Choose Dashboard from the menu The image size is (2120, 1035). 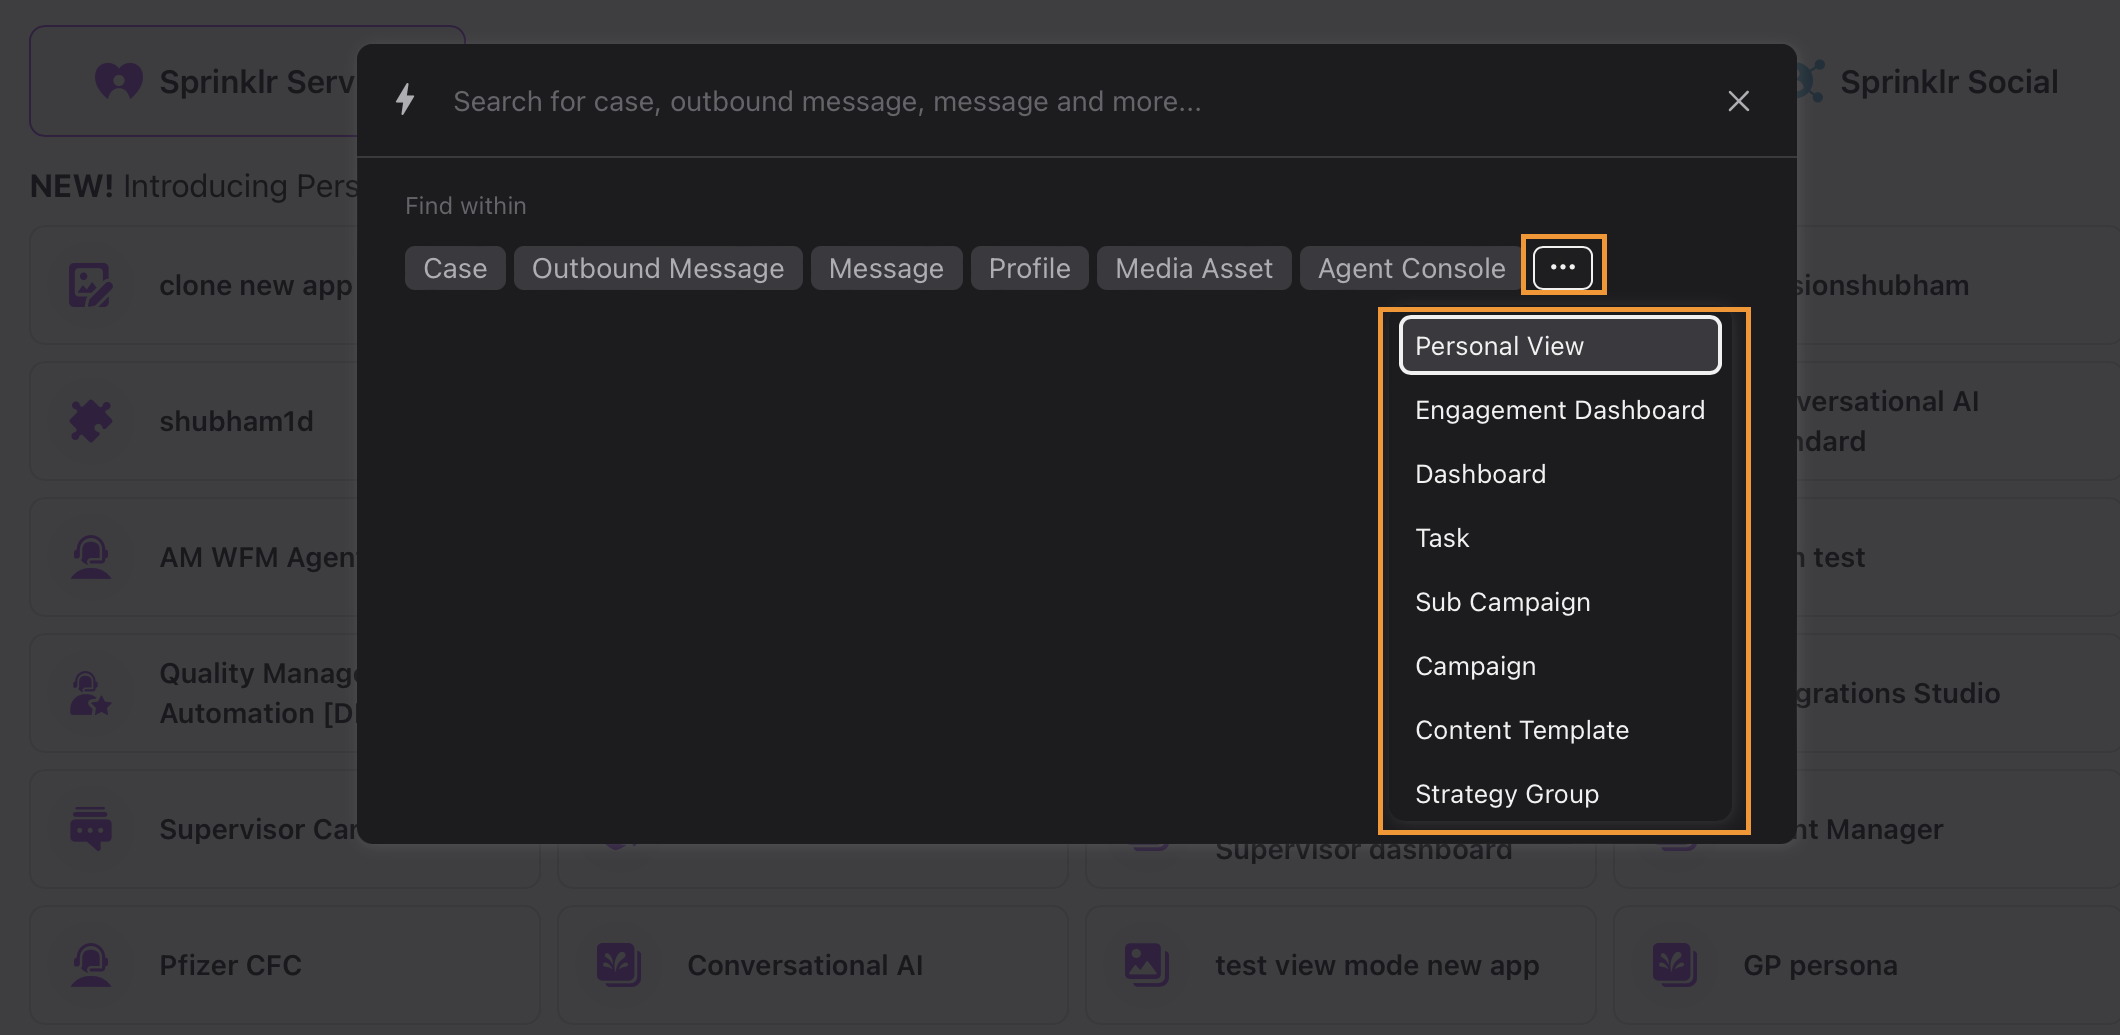click(1560, 474)
